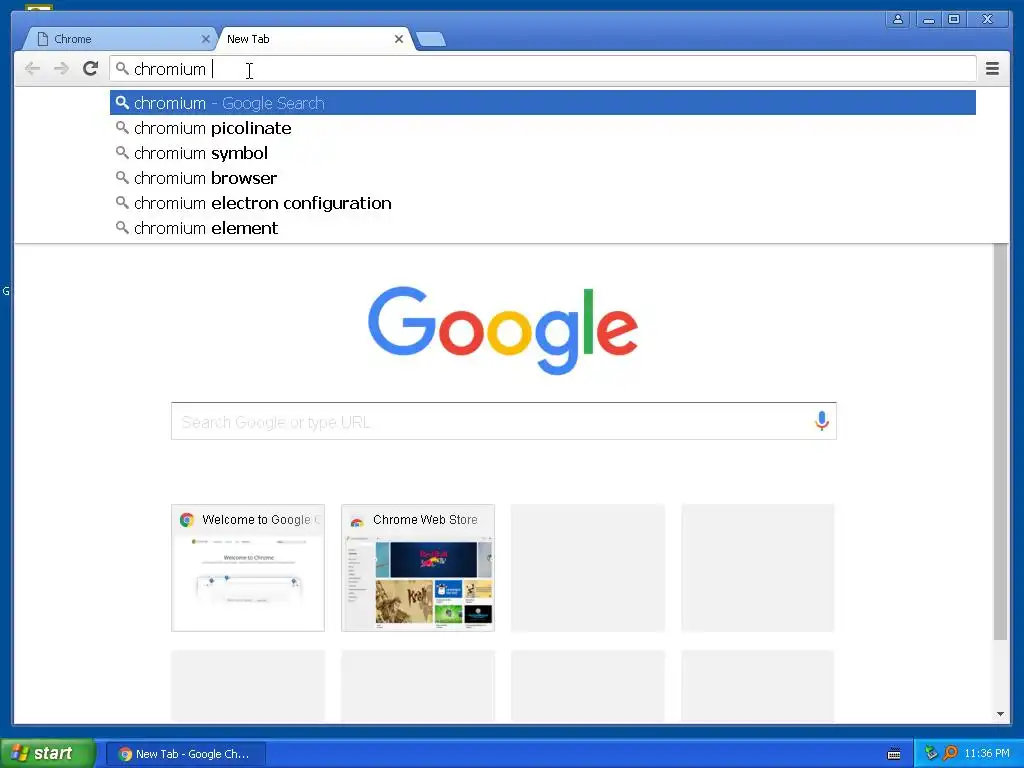Click the magnifier icon beside chromium browser
Image resolution: width=1024 pixels, height=768 pixels.
(122, 177)
